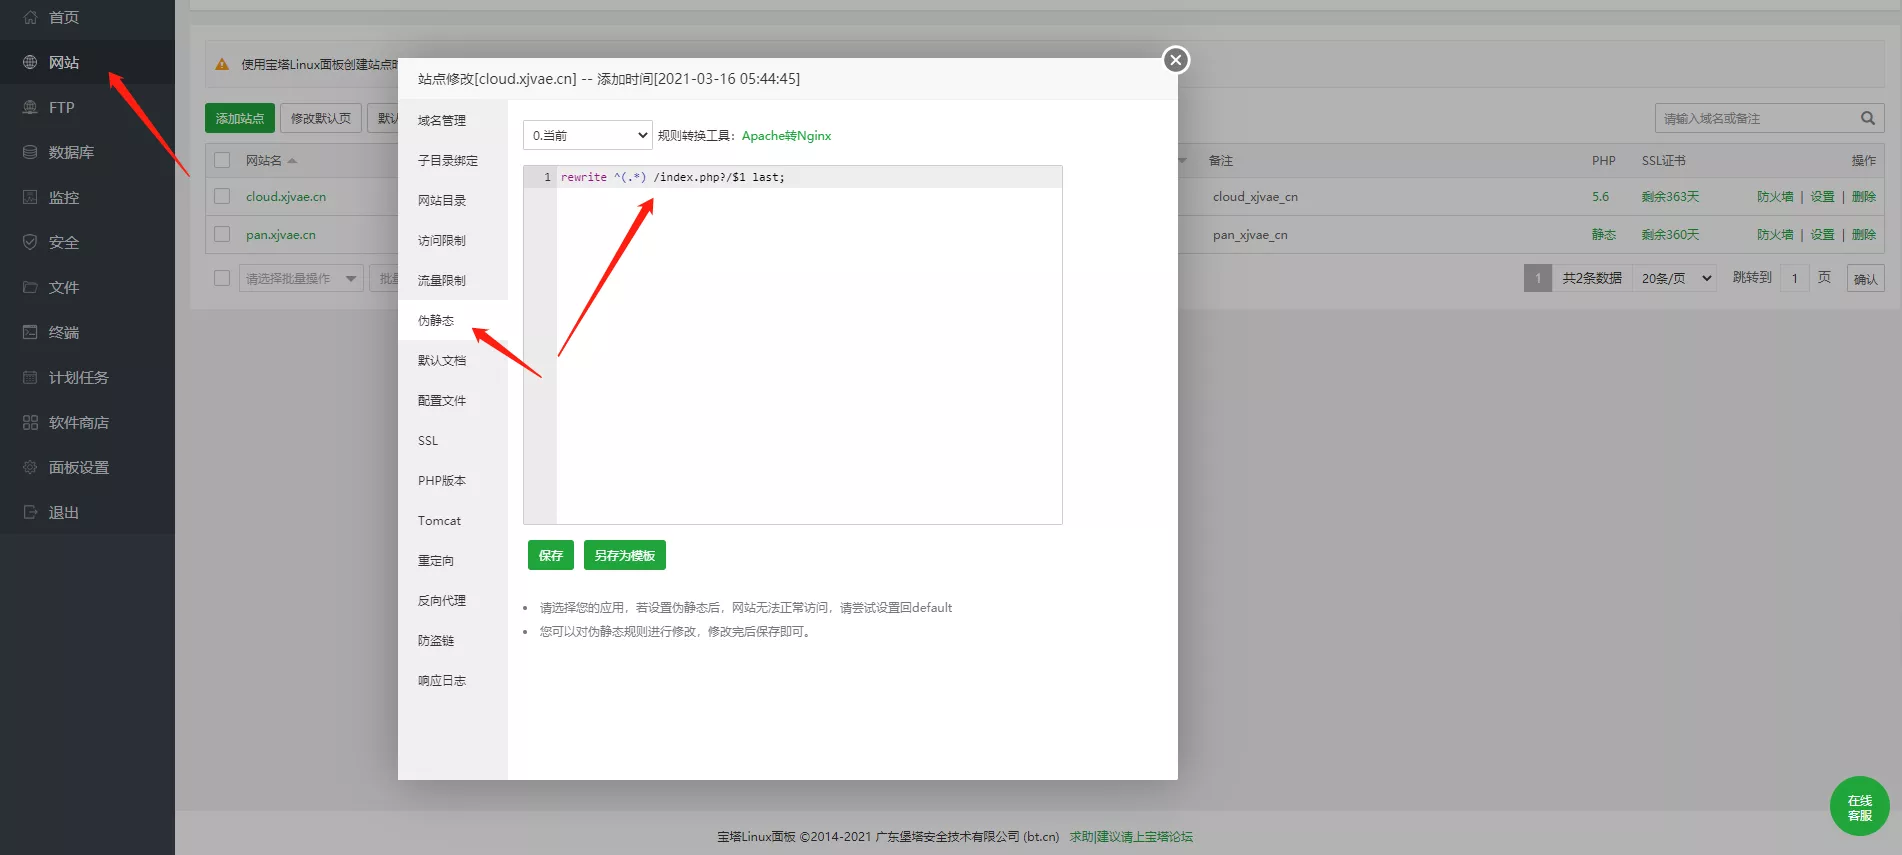The height and width of the screenshot is (855, 1902).
Task: Click the home icon beside 首页
Action: click(30, 17)
